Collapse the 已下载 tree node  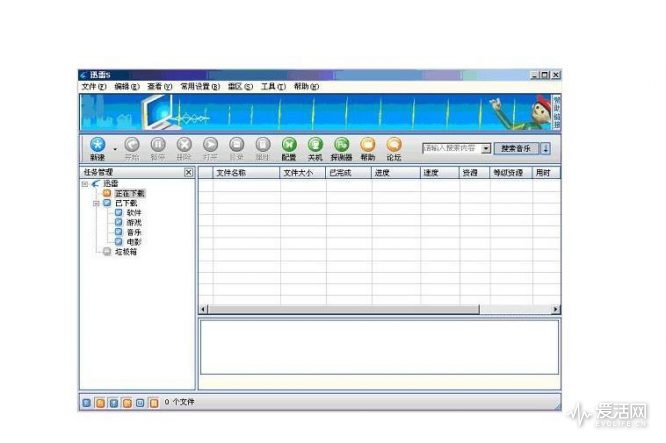point(96,203)
